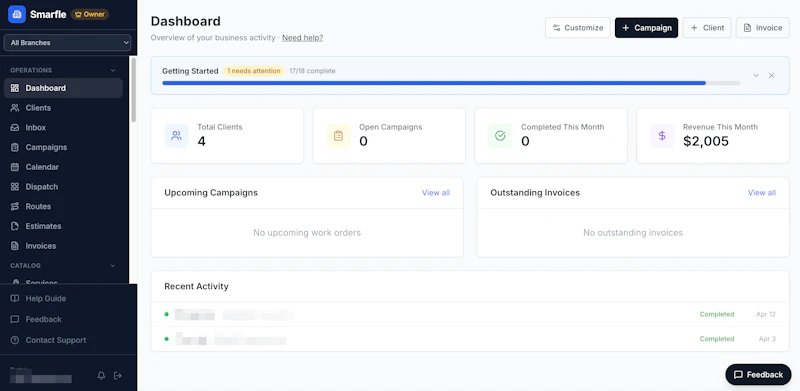Click the Help Guide book icon
This screenshot has height=391, width=800.
(15, 299)
